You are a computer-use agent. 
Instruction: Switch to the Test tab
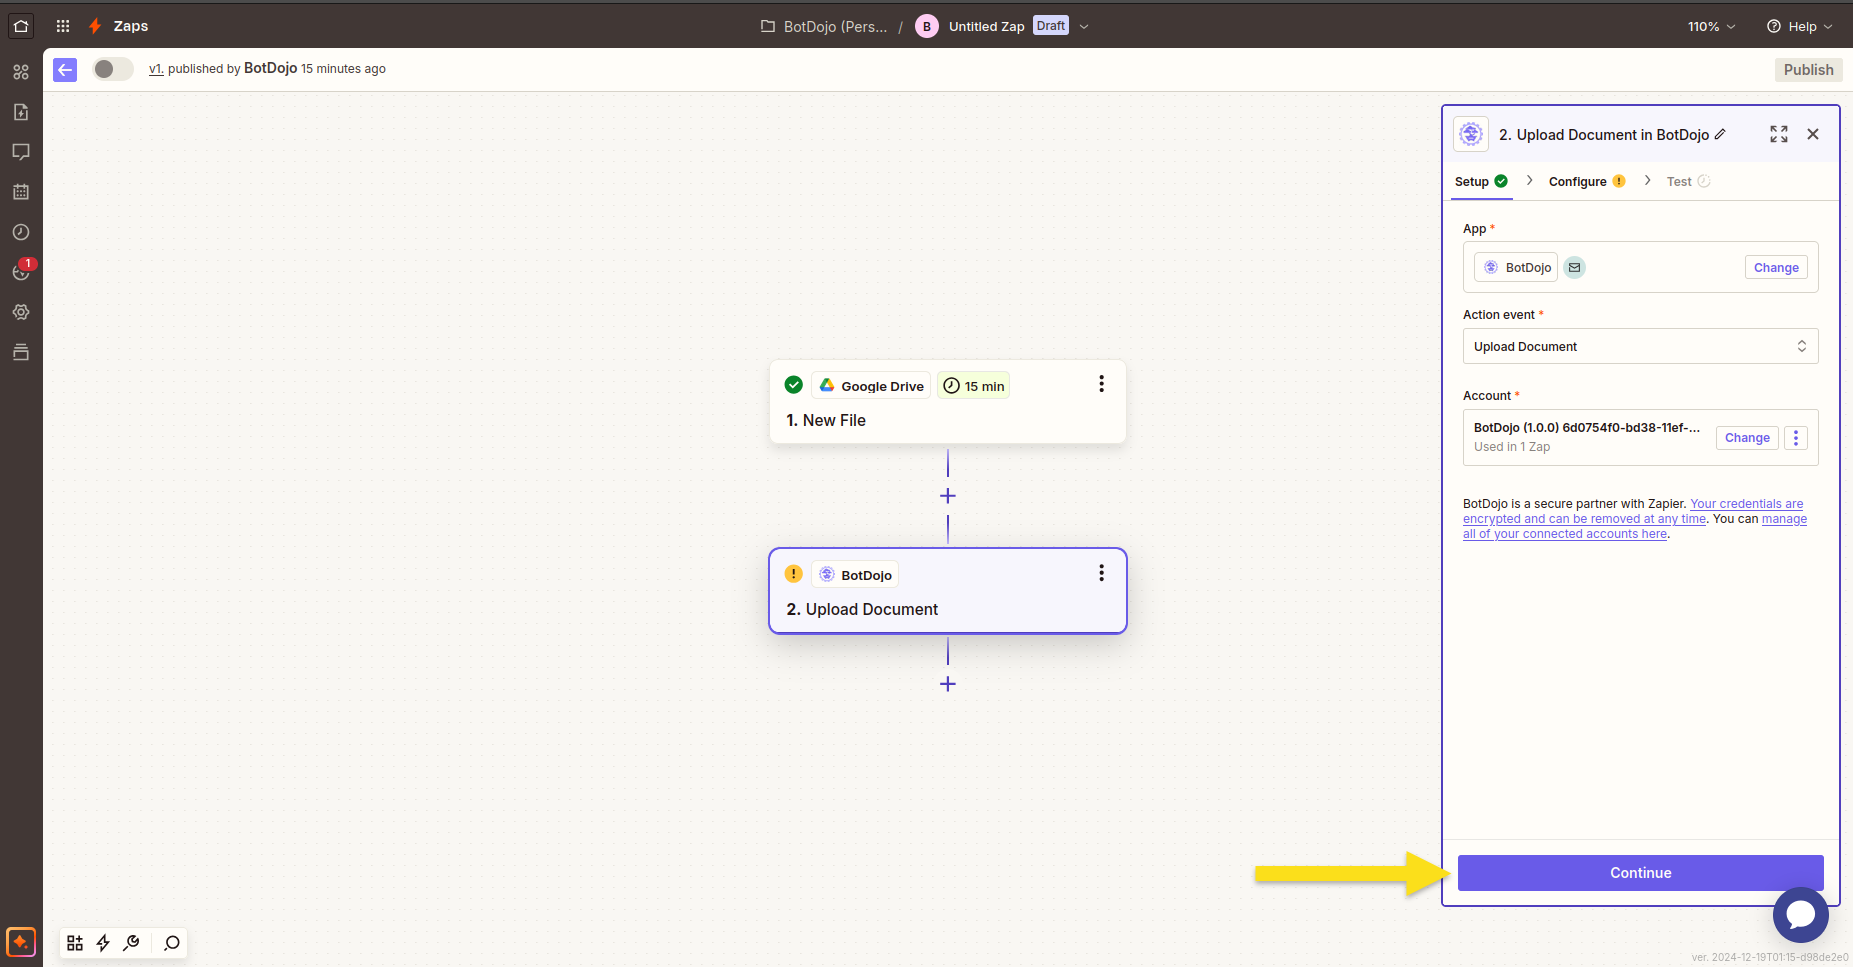[1688, 182]
